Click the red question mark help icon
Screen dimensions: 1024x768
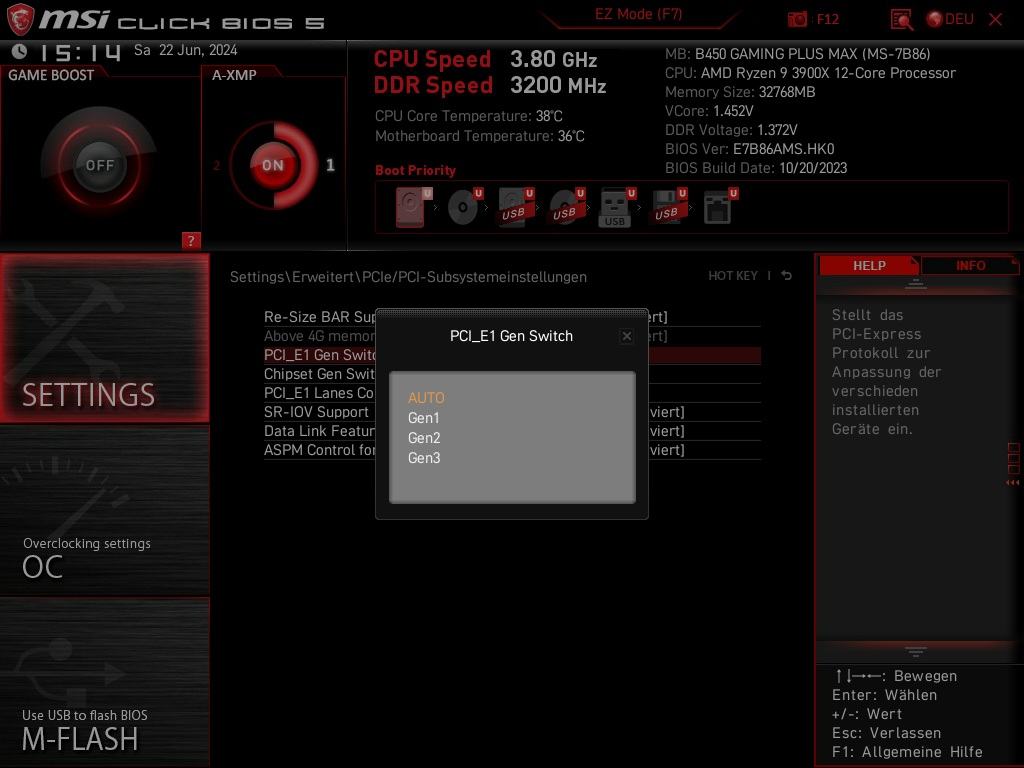click(x=191, y=240)
